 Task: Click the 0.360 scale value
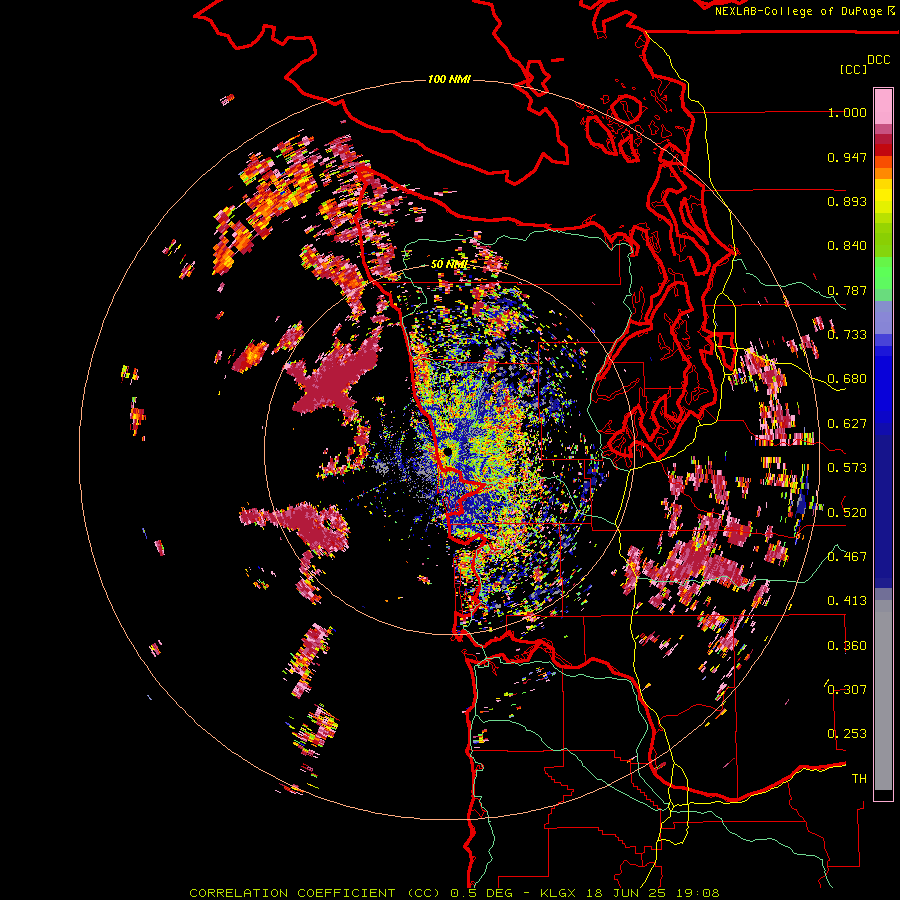[x=847, y=646]
